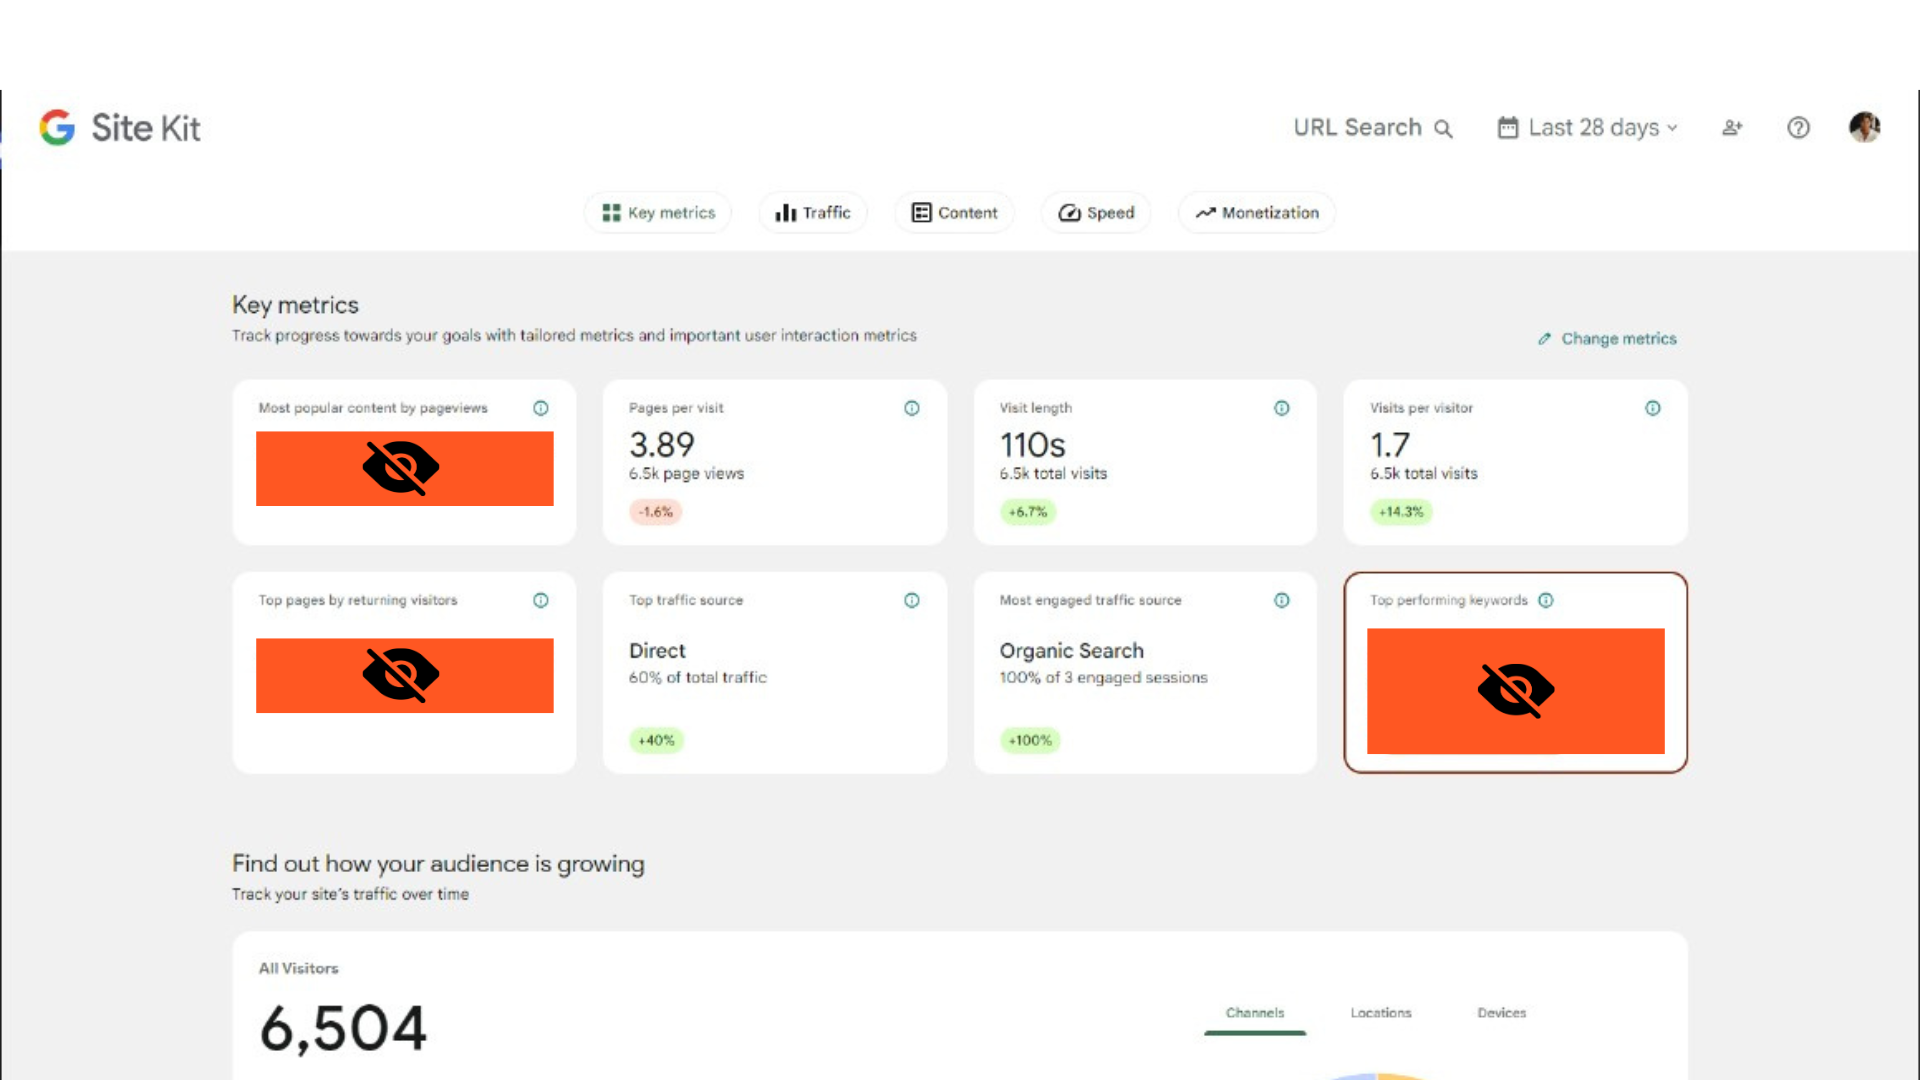The image size is (1920, 1080).
Task: Open the user profile avatar
Action: (x=1864, y=127)
